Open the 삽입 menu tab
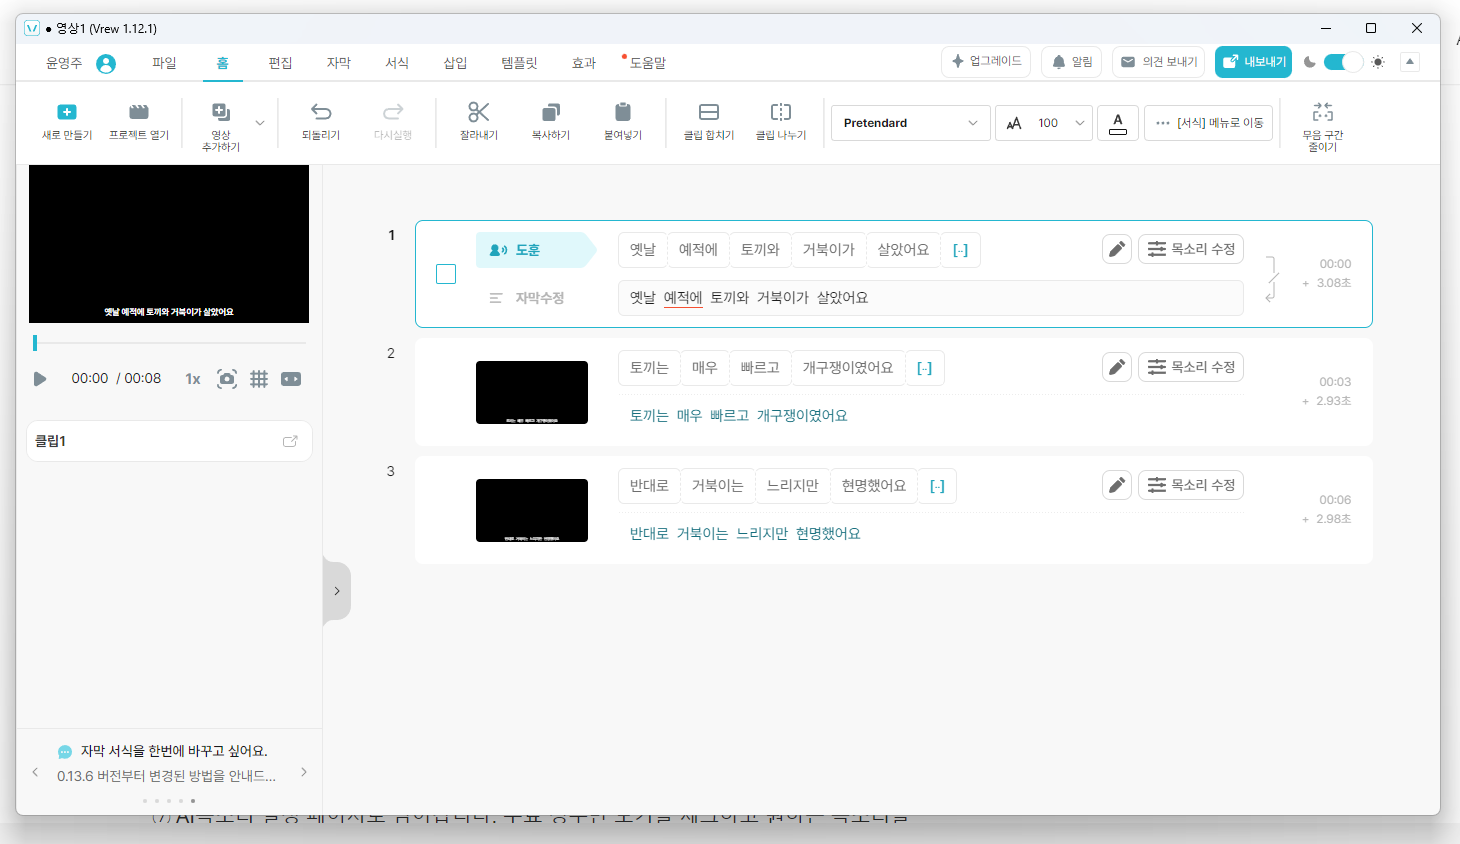The width and height of the screenshot is (1460, 844). coord(455,63)
